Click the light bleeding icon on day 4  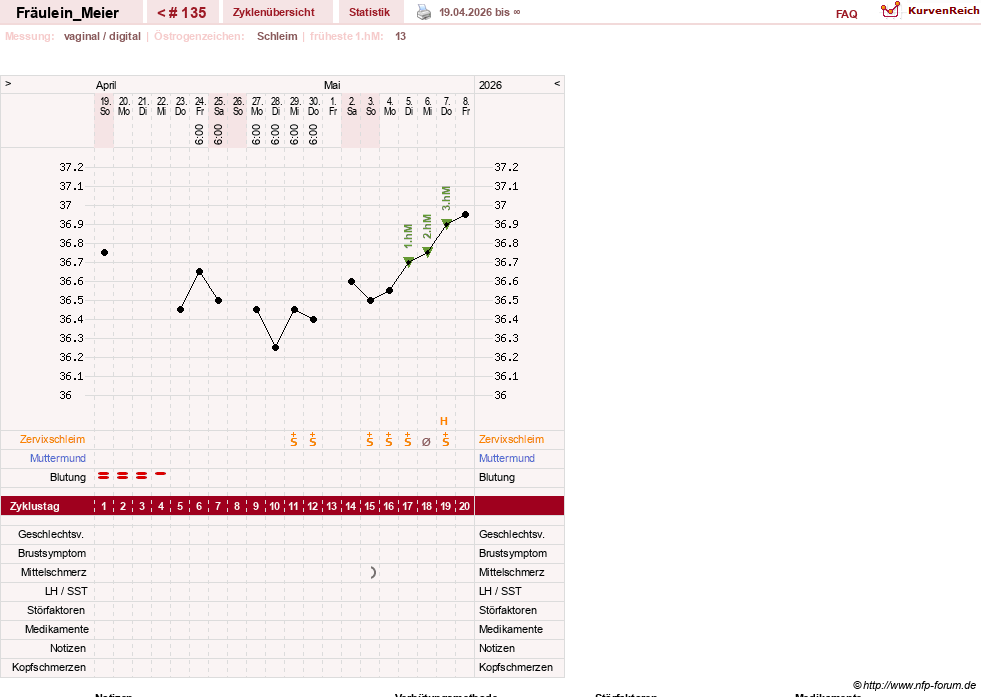(161, 474)
